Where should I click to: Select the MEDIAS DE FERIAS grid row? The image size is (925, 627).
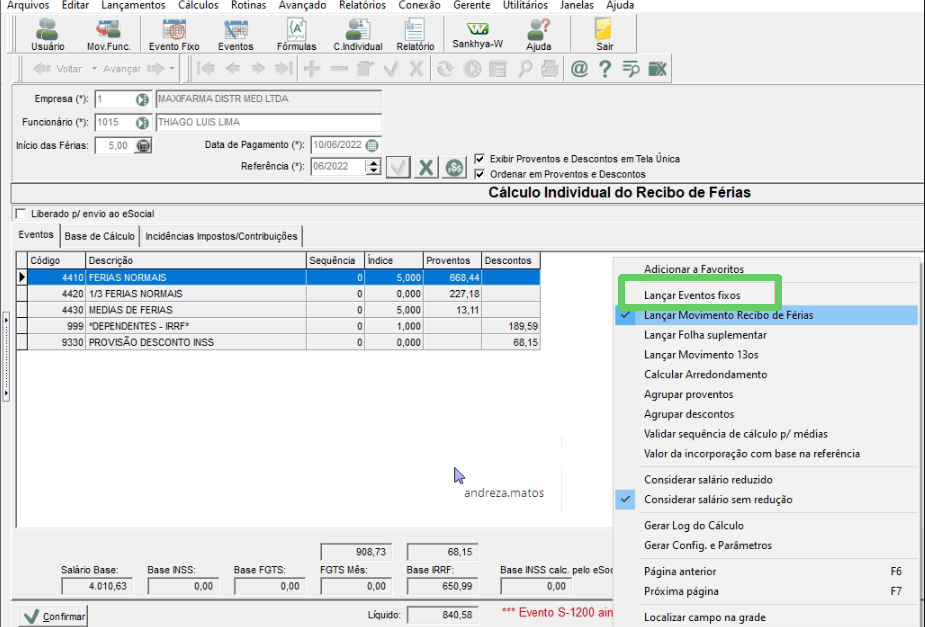pyautogui.click(x=278, y=310)
